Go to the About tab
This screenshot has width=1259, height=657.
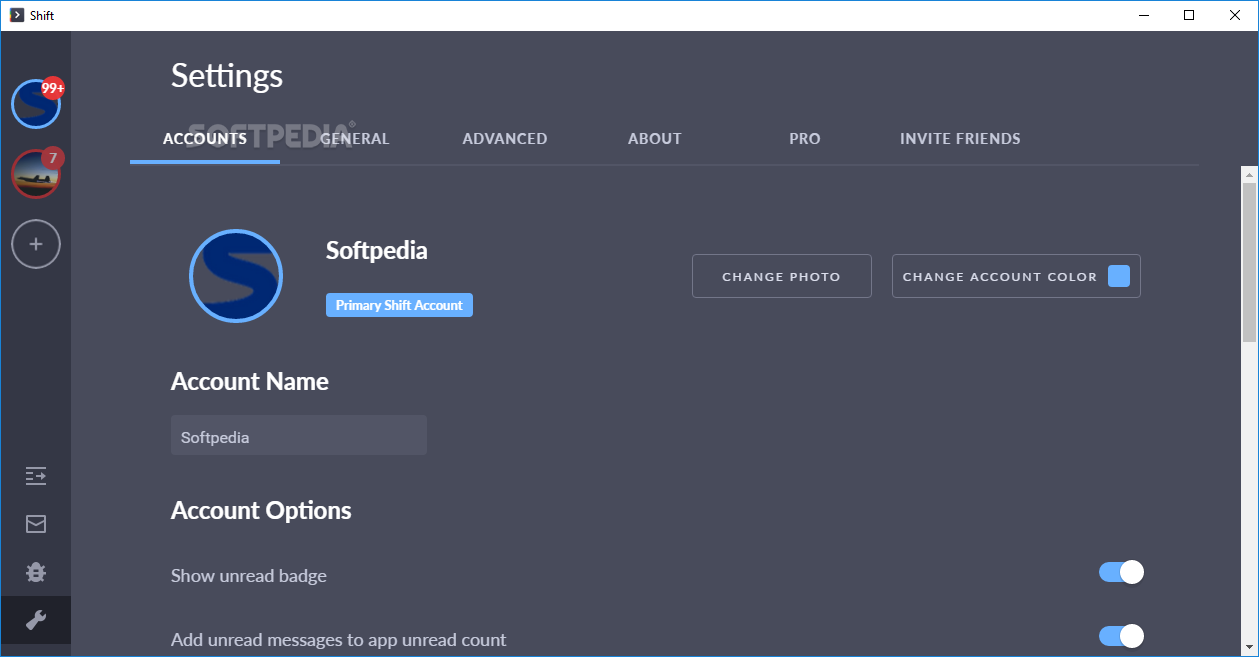(x=655, y=139)
